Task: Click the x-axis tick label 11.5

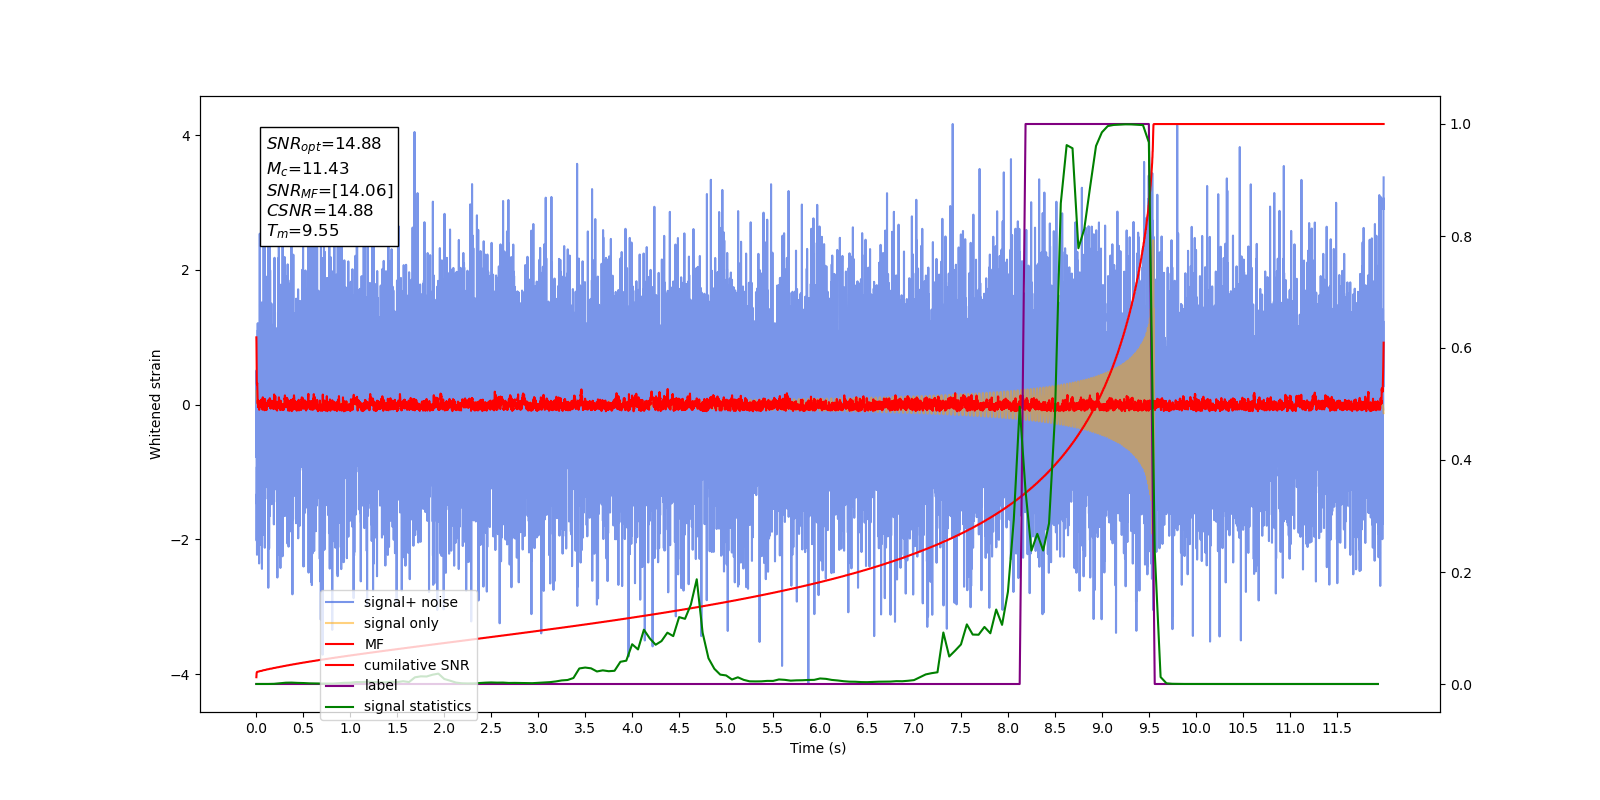Action: pyautogui.click(x=1337, y=728)
